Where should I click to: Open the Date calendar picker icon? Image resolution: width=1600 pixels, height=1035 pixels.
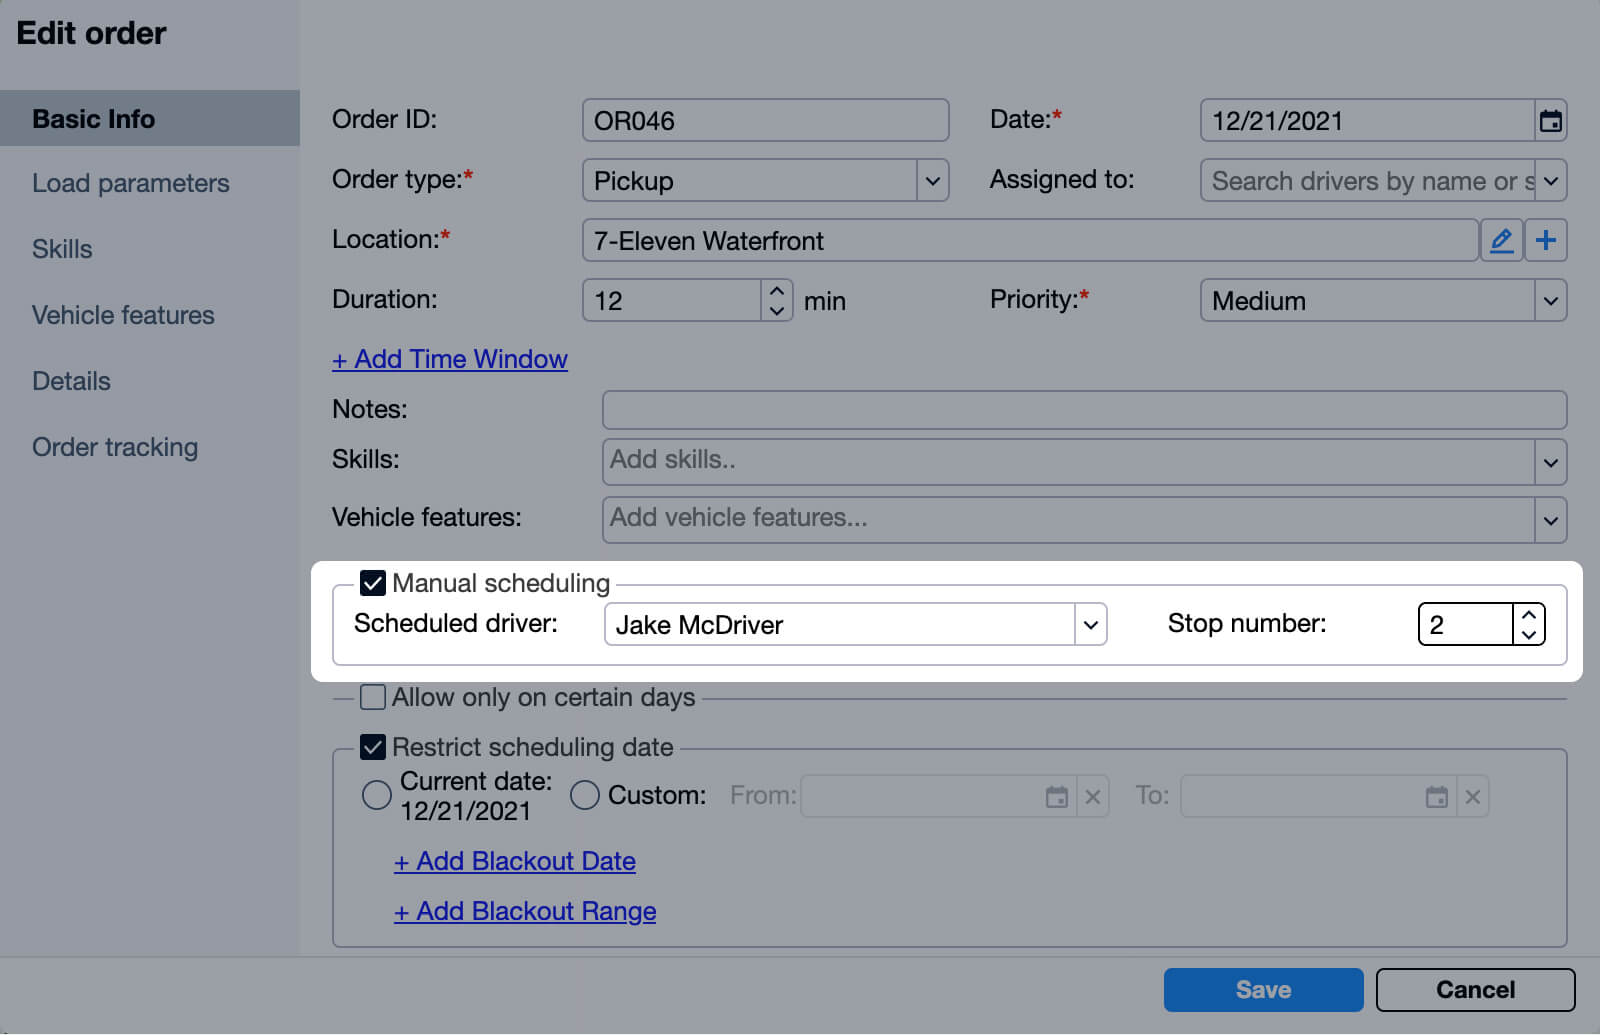(x=1550, y=121)
